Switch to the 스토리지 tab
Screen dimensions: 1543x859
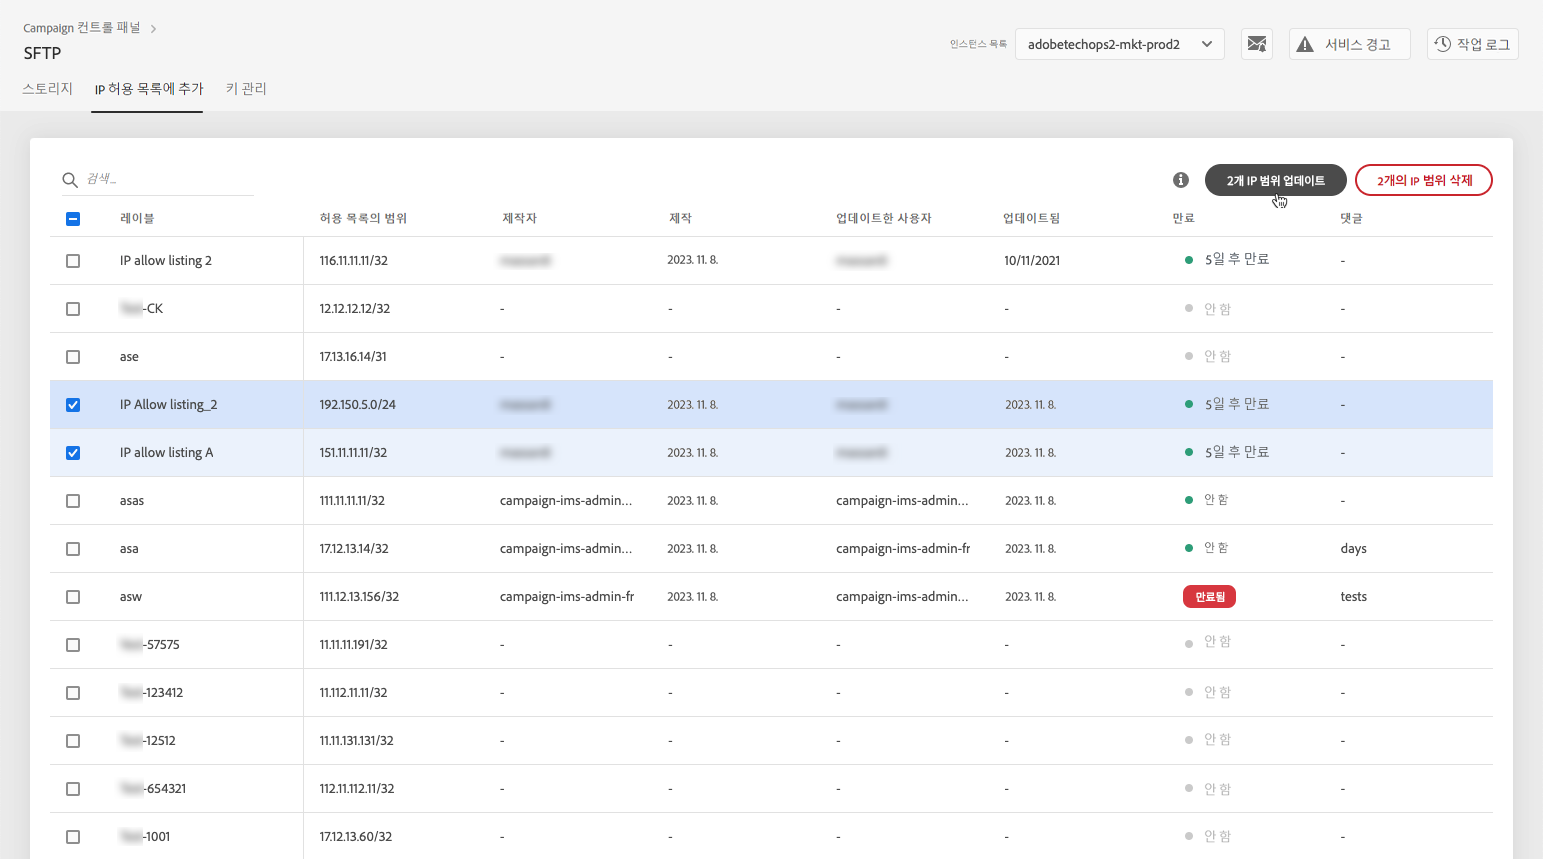48,89
